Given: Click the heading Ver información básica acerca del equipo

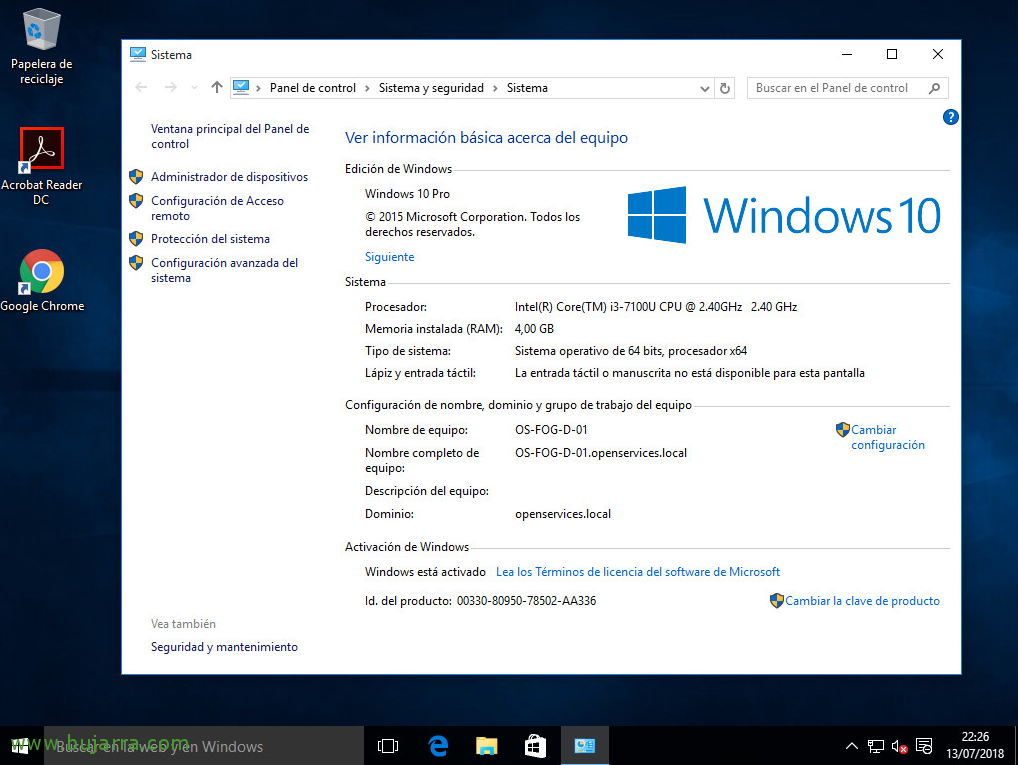Looking at the screenshot, I should coord(486,137).
